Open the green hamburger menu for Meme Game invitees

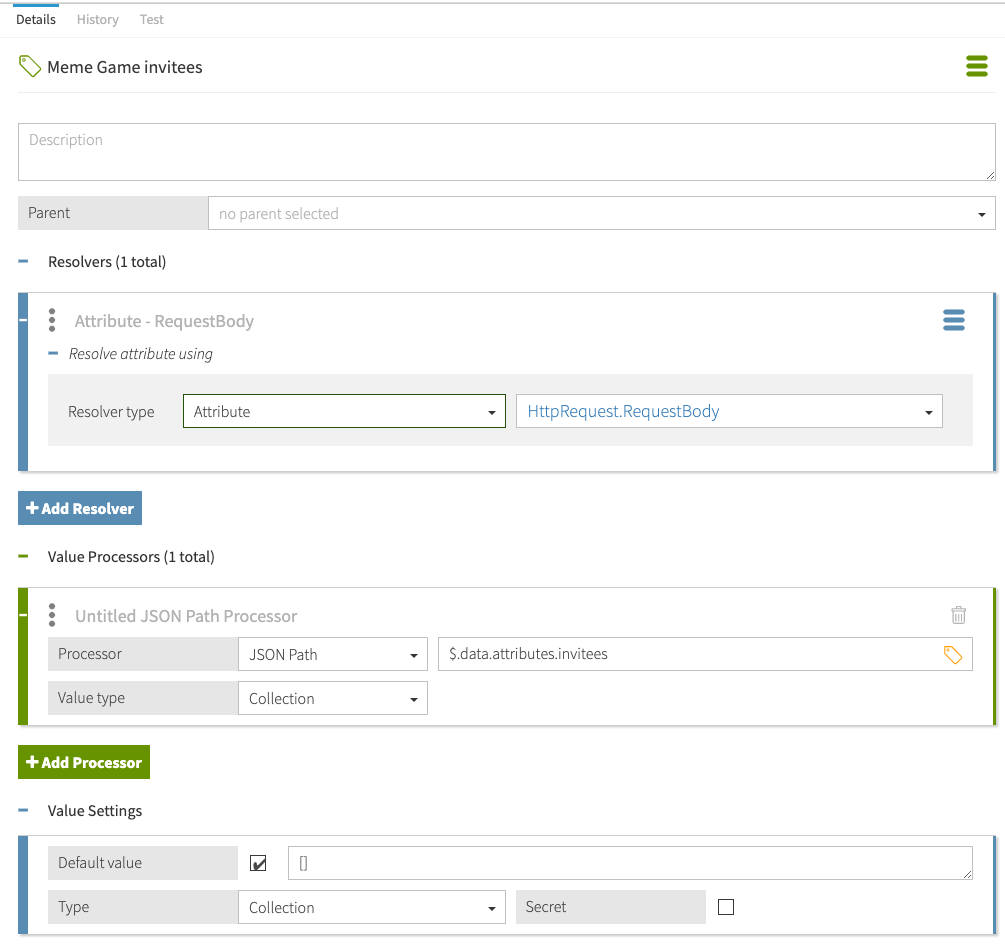click(976, 67)
